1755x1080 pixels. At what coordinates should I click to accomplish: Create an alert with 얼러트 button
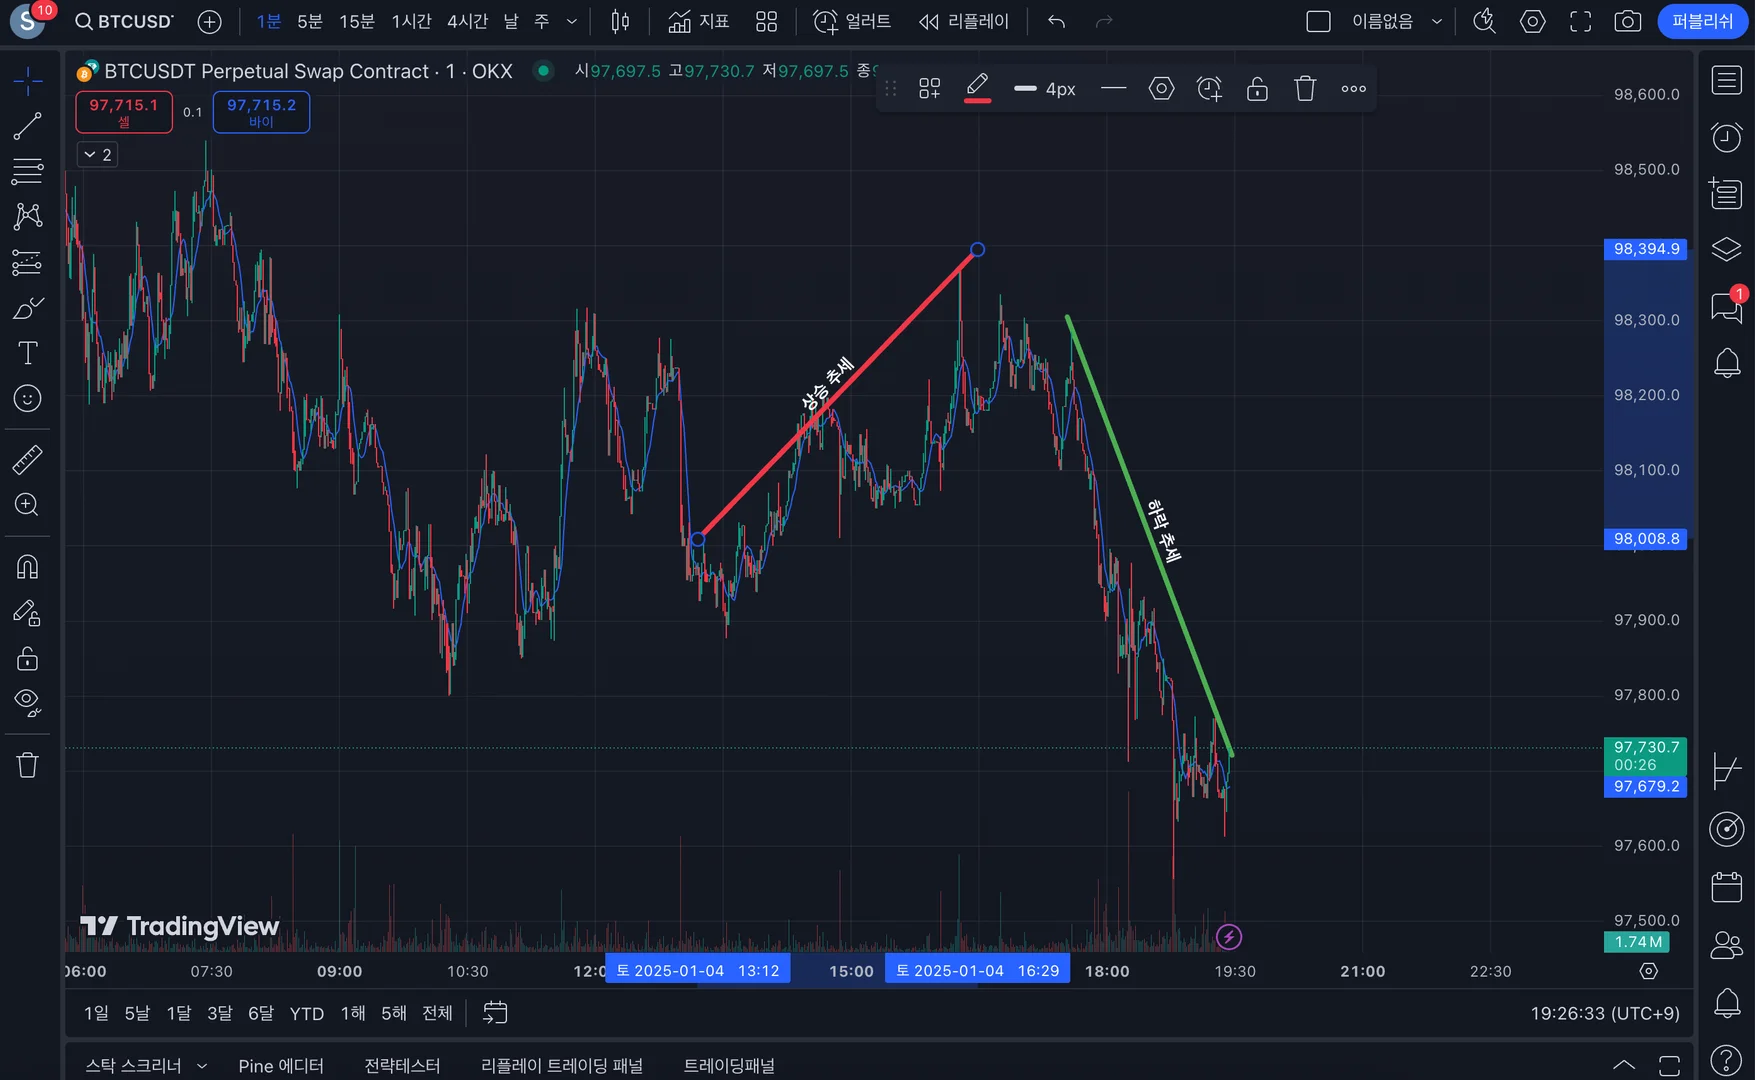tap(852, 21)
